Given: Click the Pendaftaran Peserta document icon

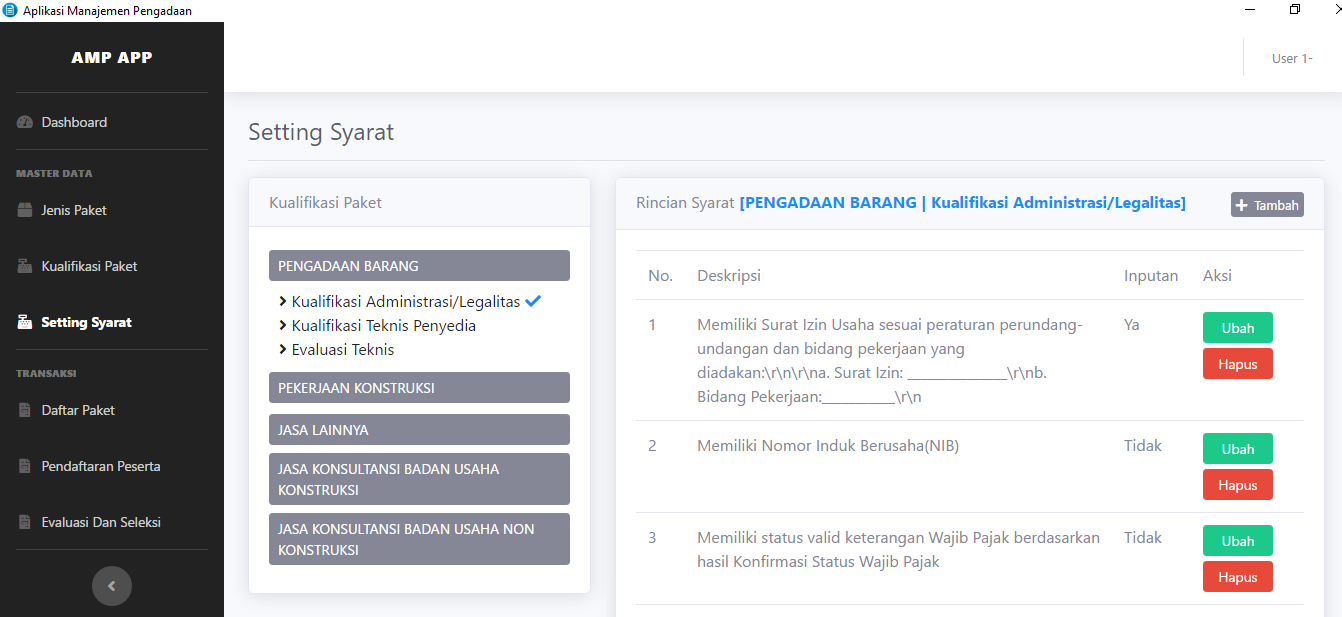Looking at the screenshot, I should click(x=25, y=466).
